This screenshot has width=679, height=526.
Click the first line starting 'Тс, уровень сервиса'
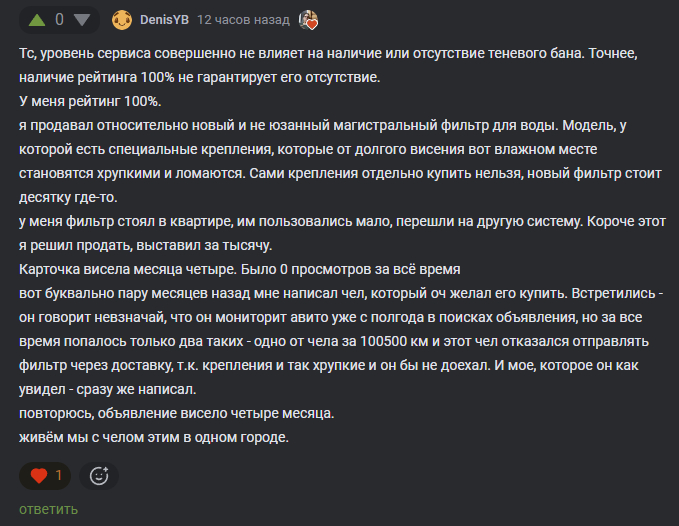(328, 53)
